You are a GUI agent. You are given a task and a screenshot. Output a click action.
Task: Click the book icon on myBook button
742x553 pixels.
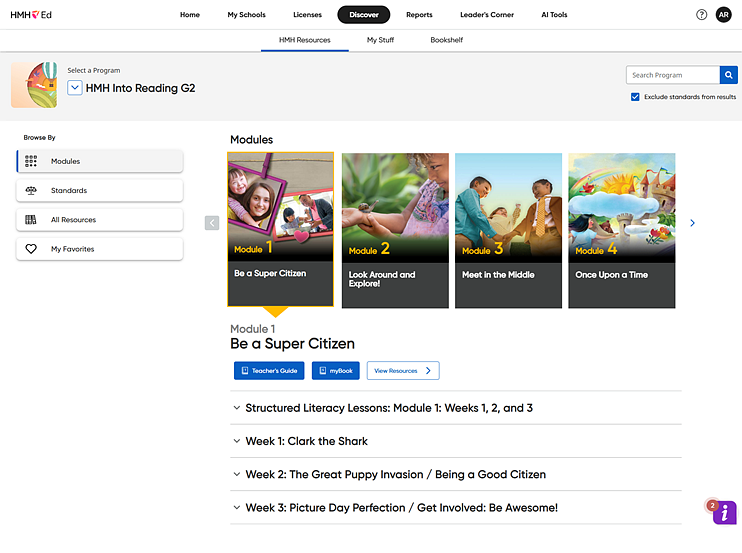(323, 370)
